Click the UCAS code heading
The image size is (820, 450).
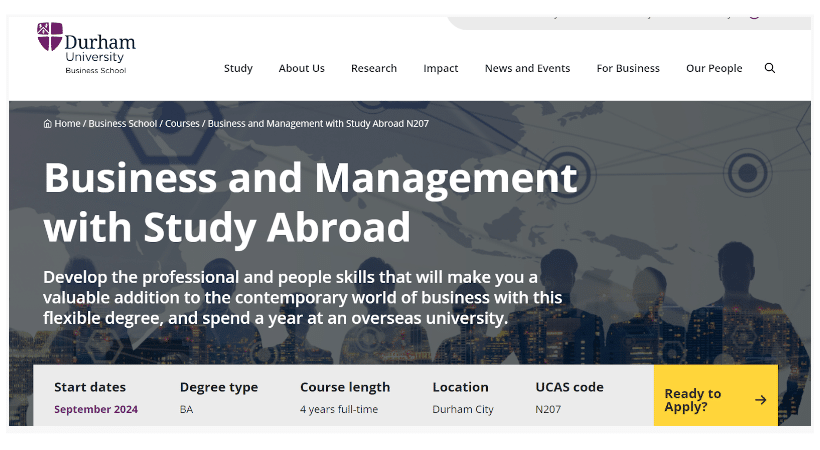(x=569, y=387)
